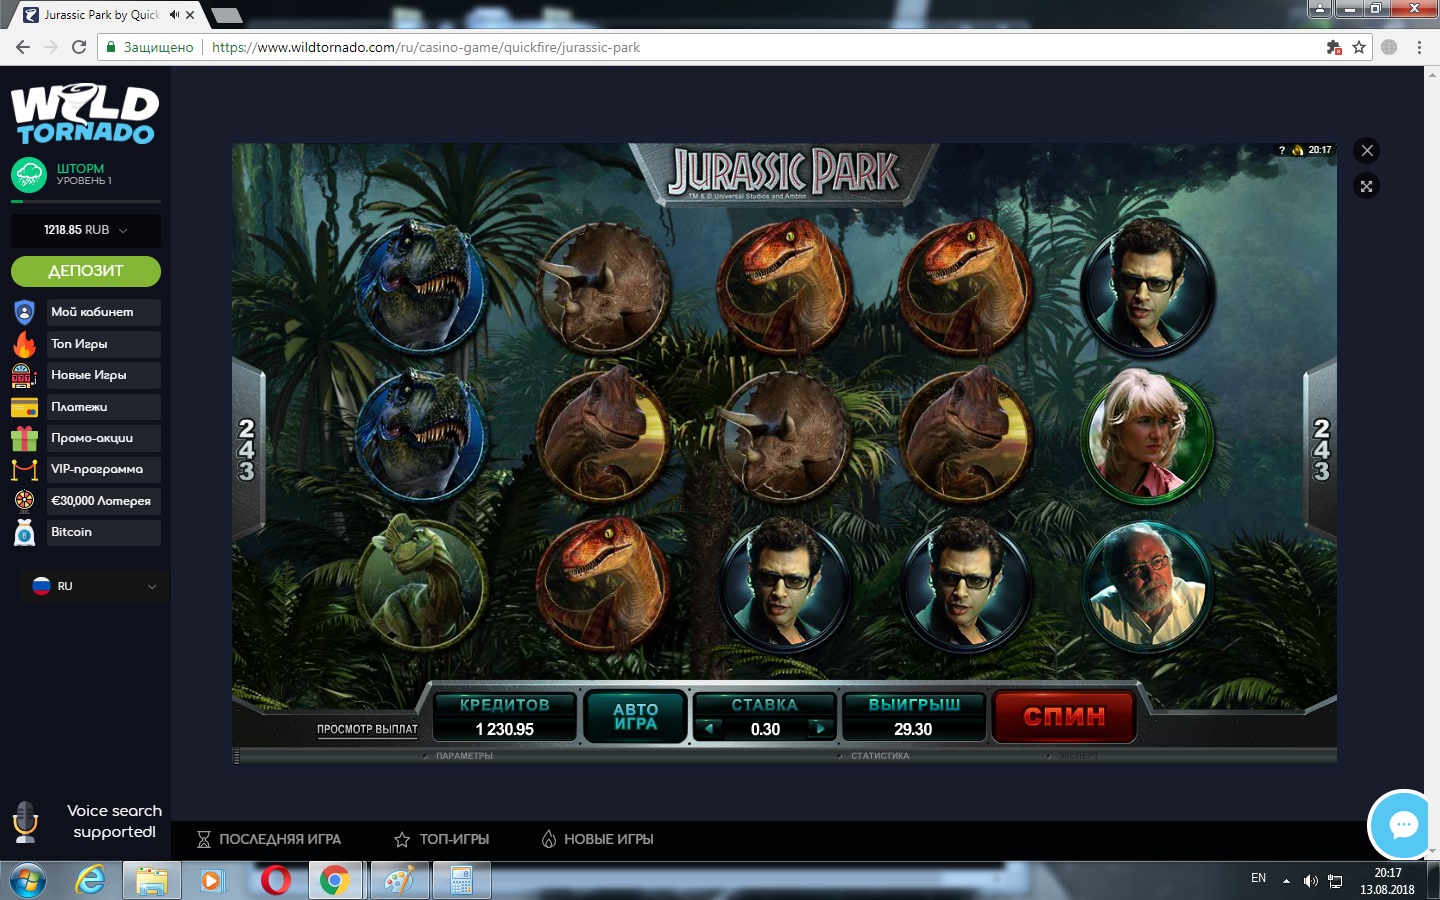Mute the game with the golden speaker icon
Image resolution: width=1440 pixels, height=900 pixels.
tap(1298, 150)
